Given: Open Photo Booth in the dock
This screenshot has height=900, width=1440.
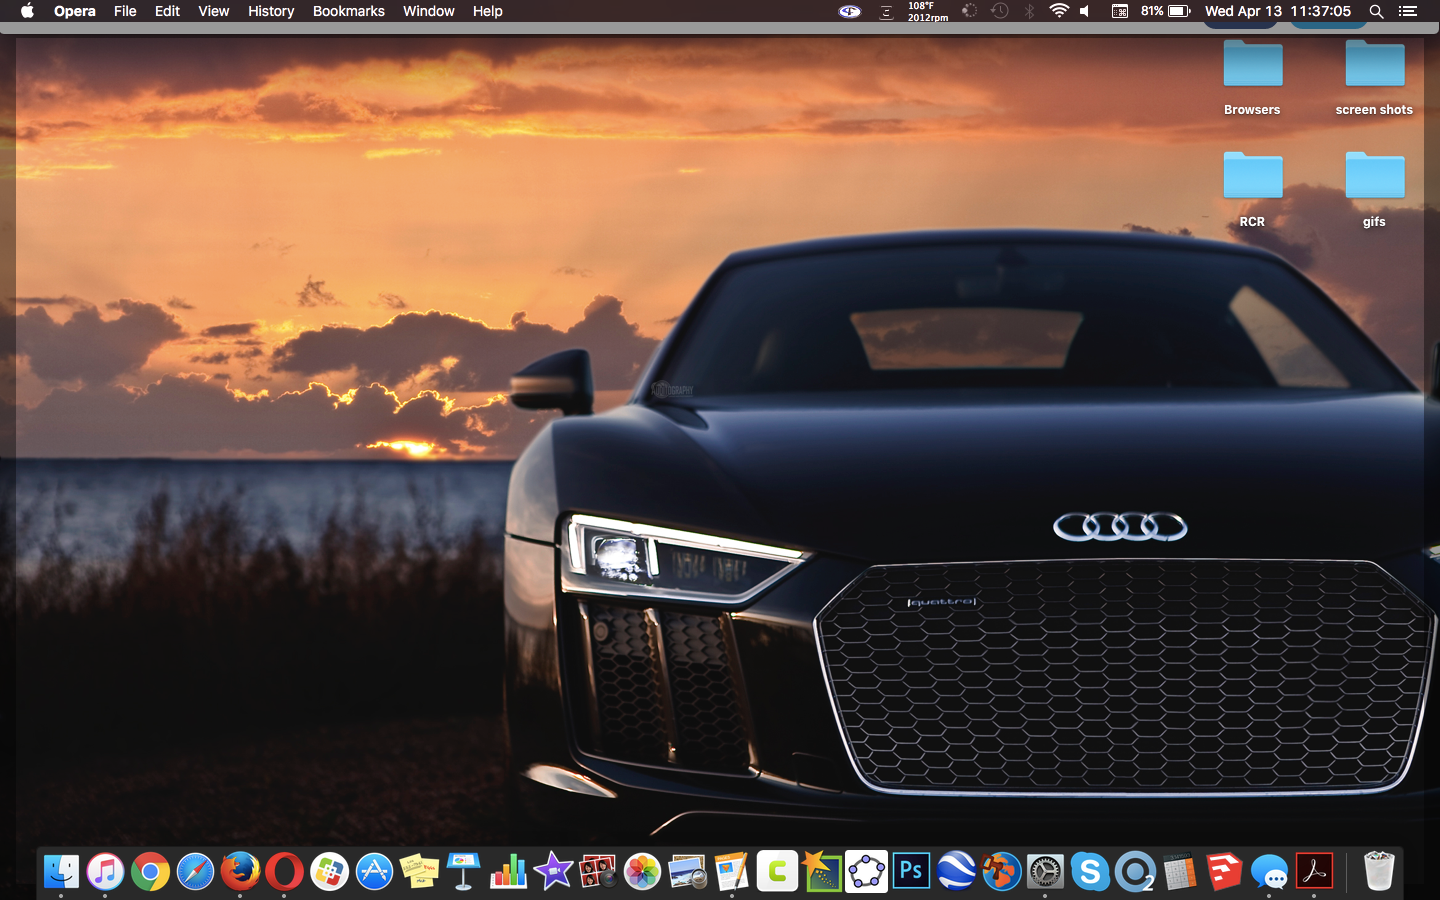Looking at the screenshot, I should click(598, 872).
